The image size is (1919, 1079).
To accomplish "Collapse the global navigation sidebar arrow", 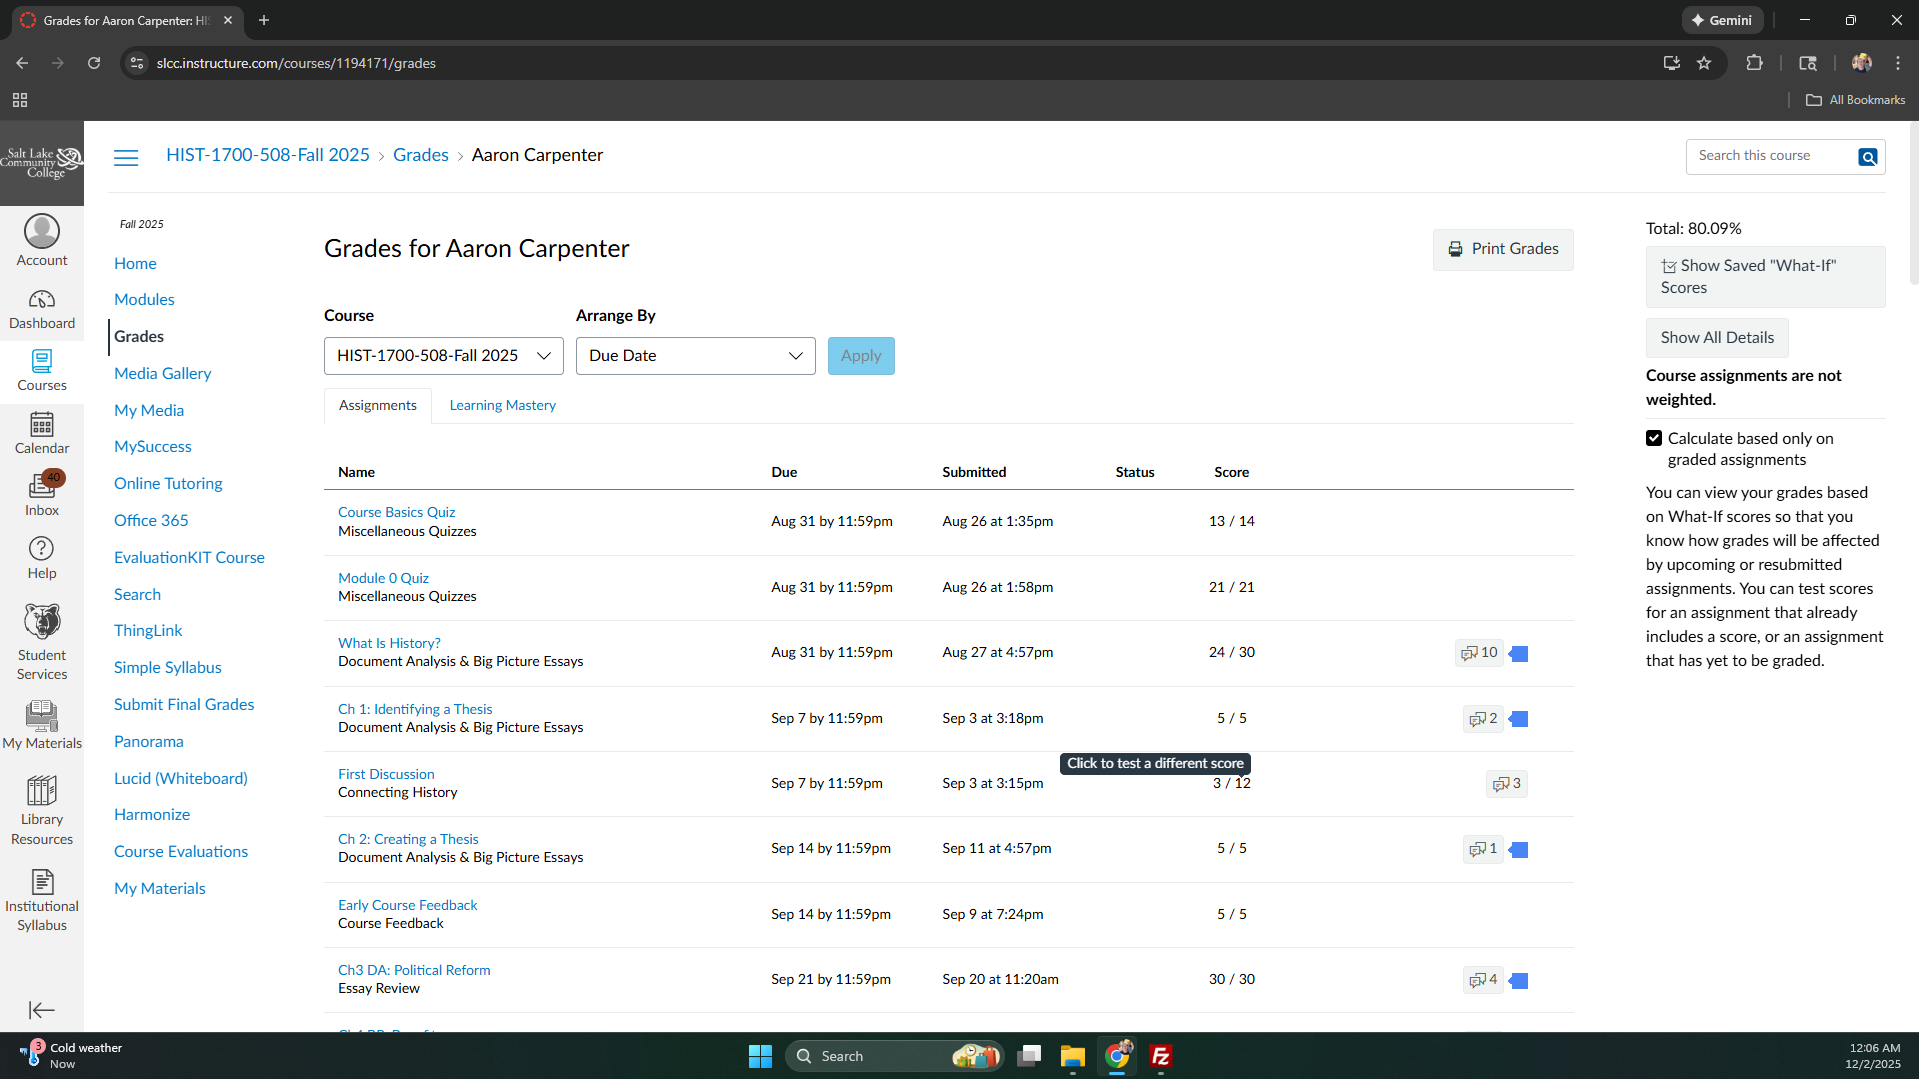I will pos(42,1010).
